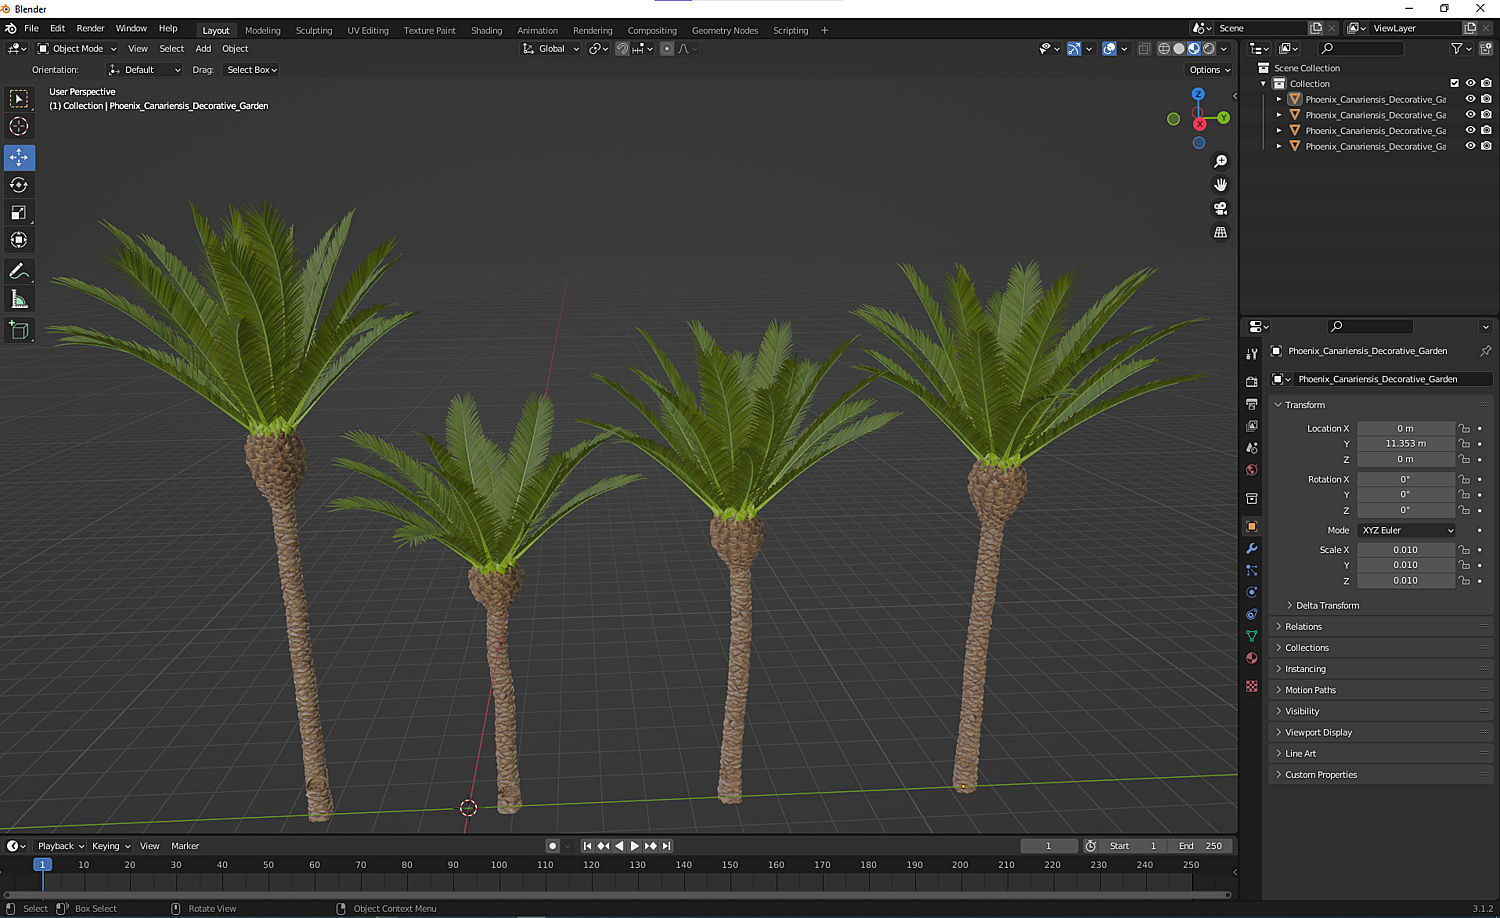The height and width of the screenshot is (918, 1500).
Task: Open the Object Mode dropdown
Action: (x=77, y=48)
